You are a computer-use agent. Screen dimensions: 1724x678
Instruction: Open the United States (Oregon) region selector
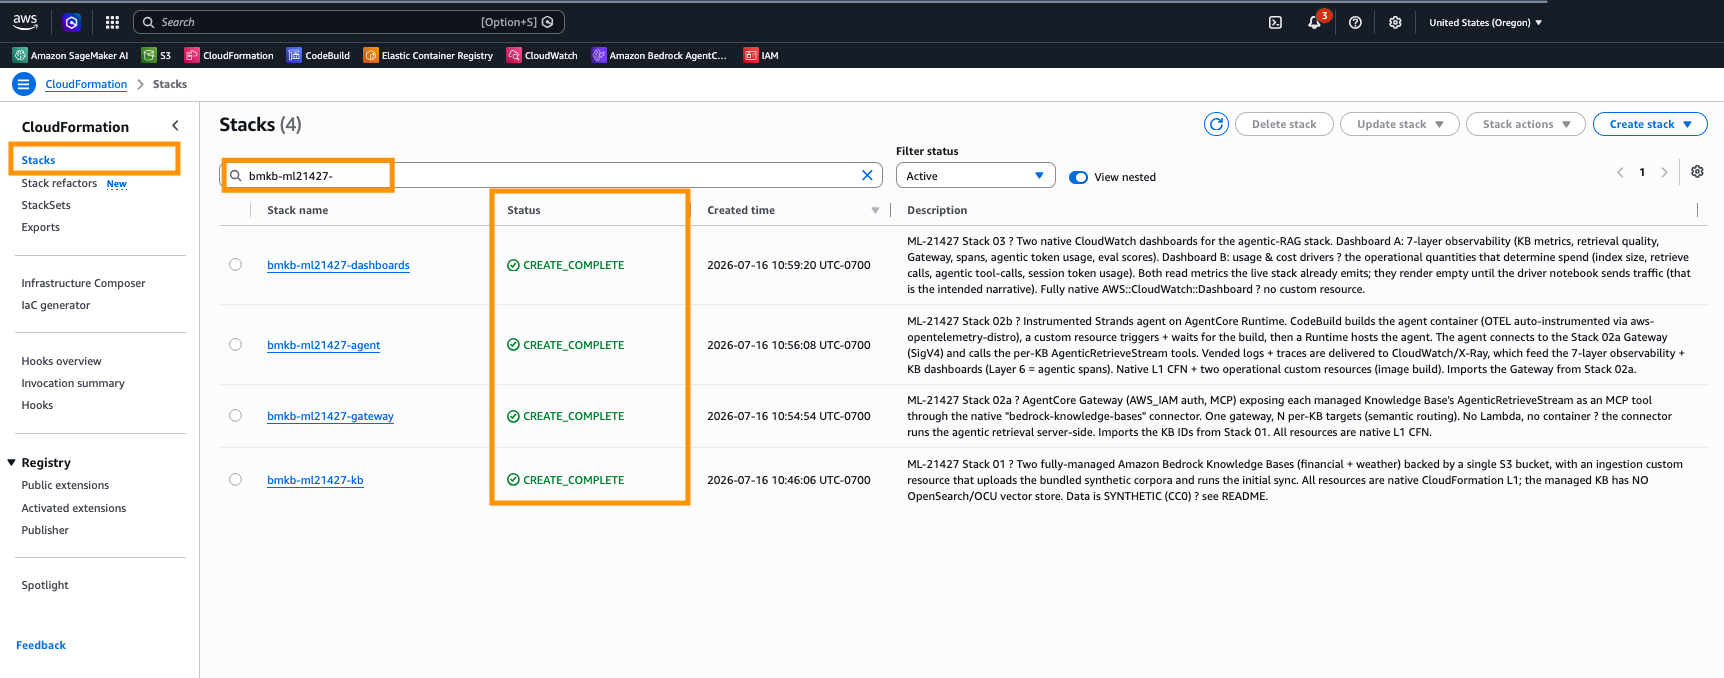pos(1485,22)
